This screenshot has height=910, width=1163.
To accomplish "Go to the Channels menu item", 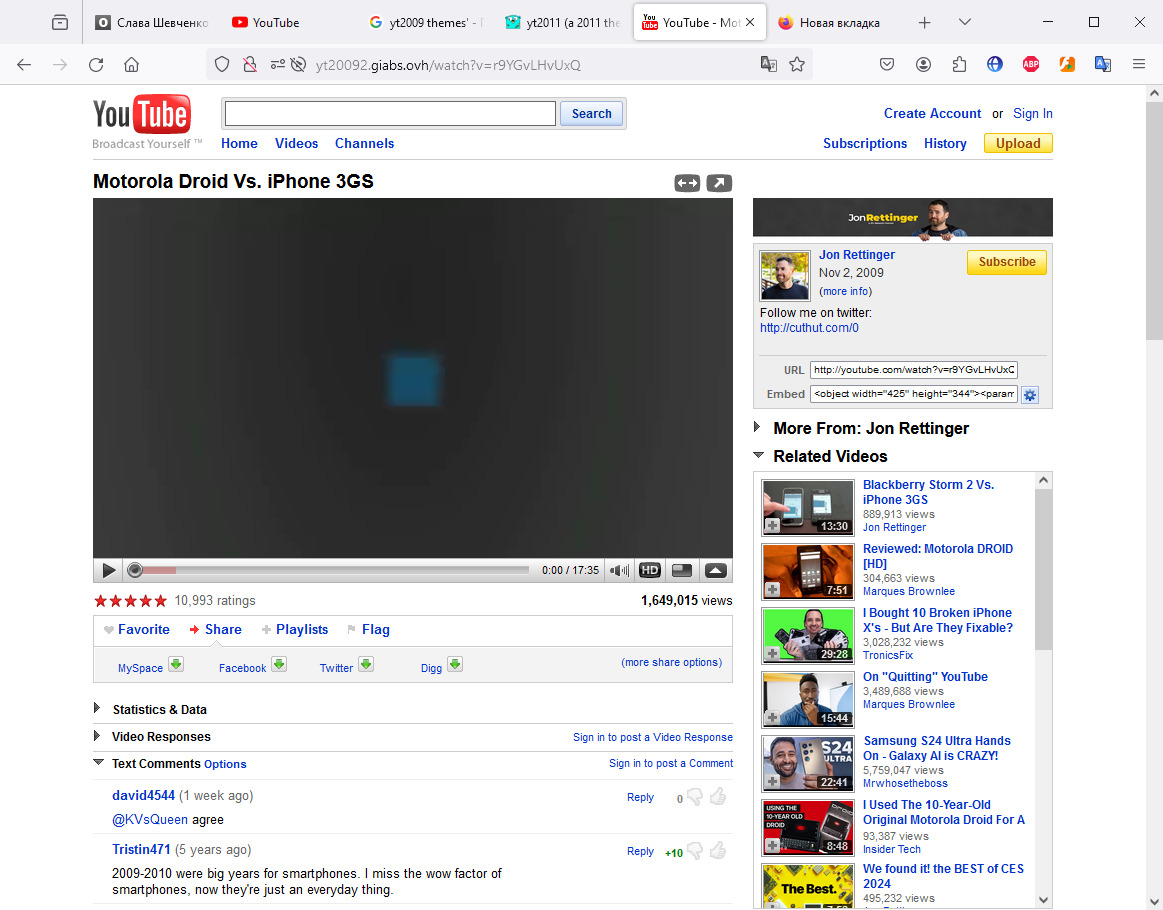I will (364, 143).
